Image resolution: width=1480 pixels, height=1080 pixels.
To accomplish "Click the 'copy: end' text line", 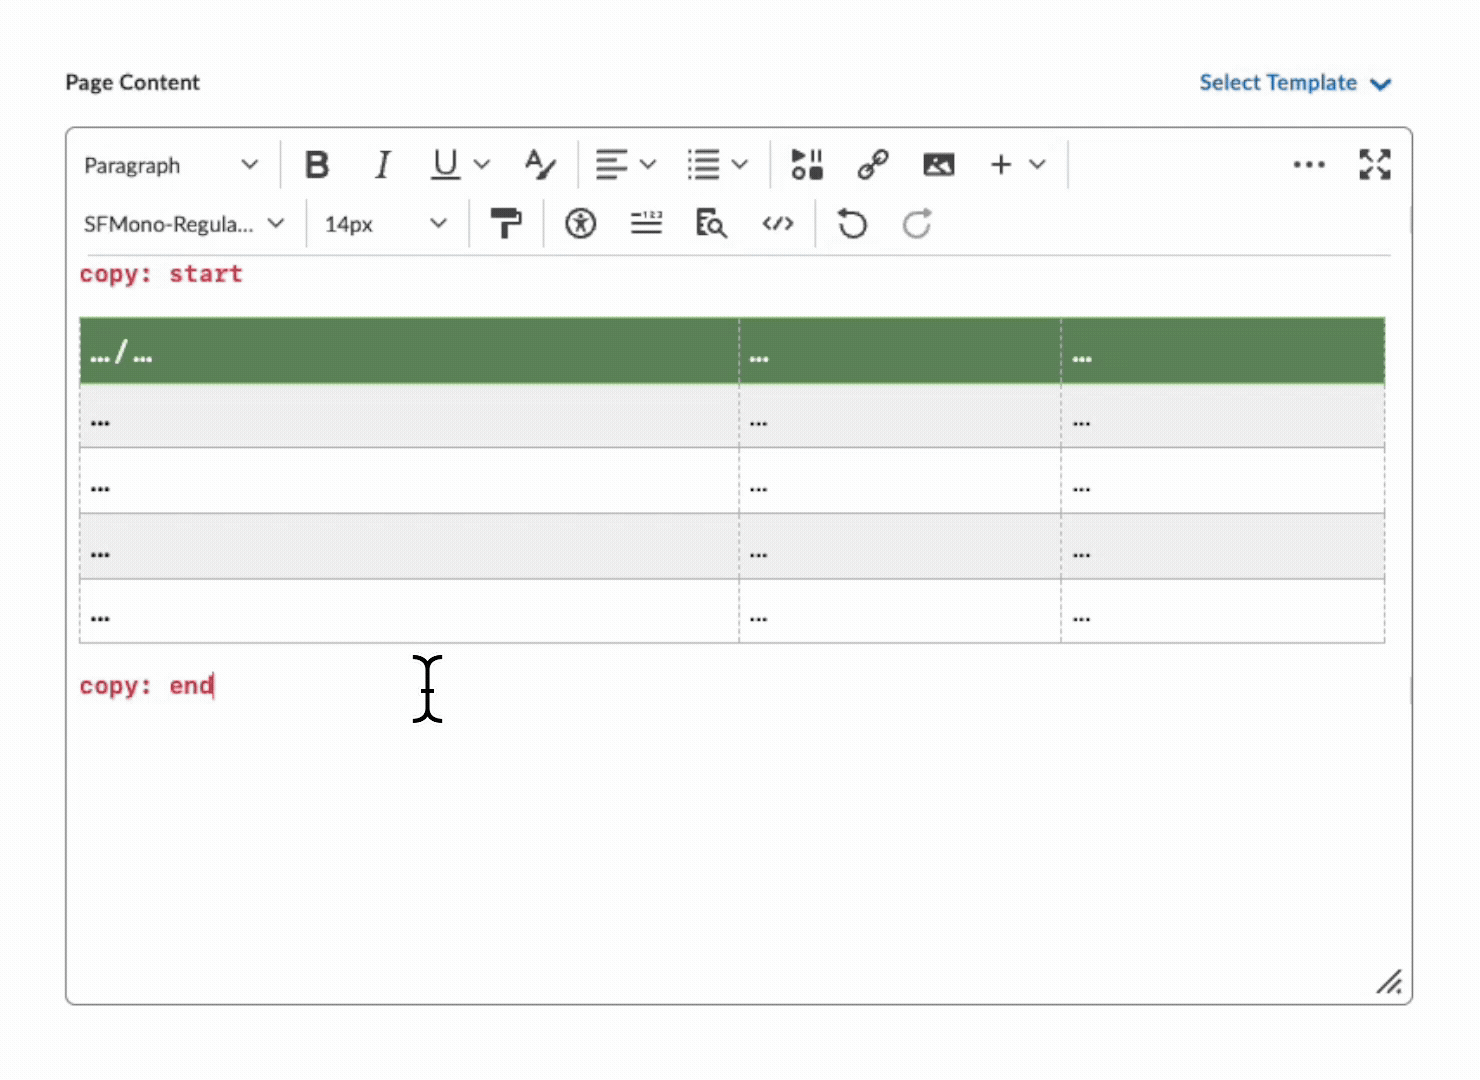I will [146, 686].
